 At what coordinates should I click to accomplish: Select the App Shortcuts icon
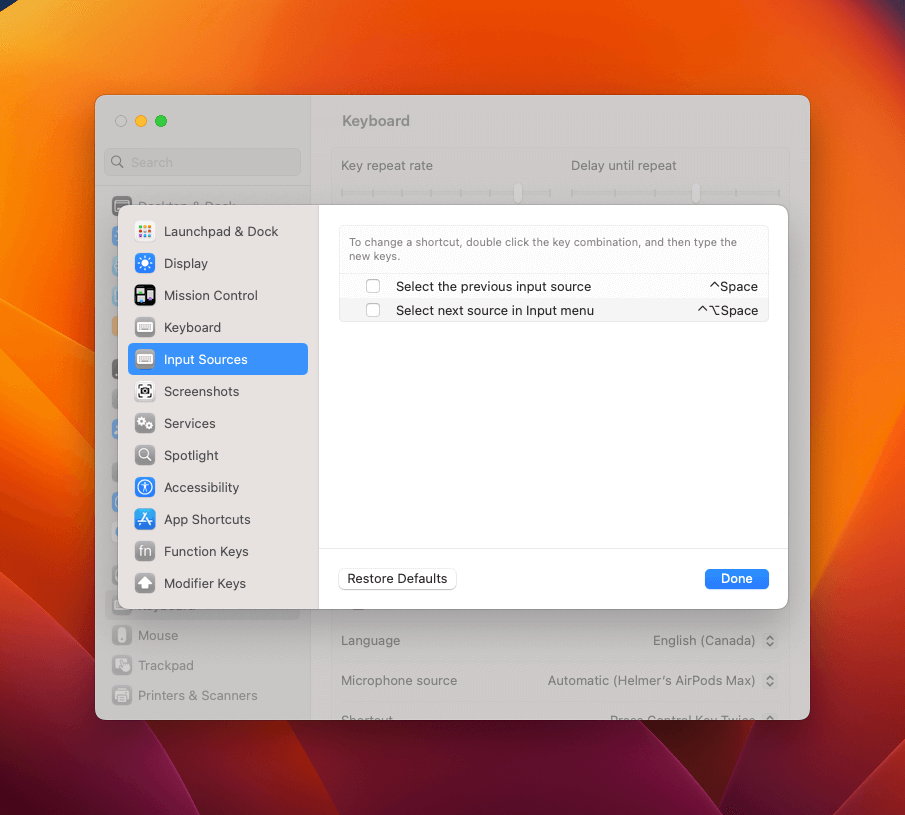[145, 519]
